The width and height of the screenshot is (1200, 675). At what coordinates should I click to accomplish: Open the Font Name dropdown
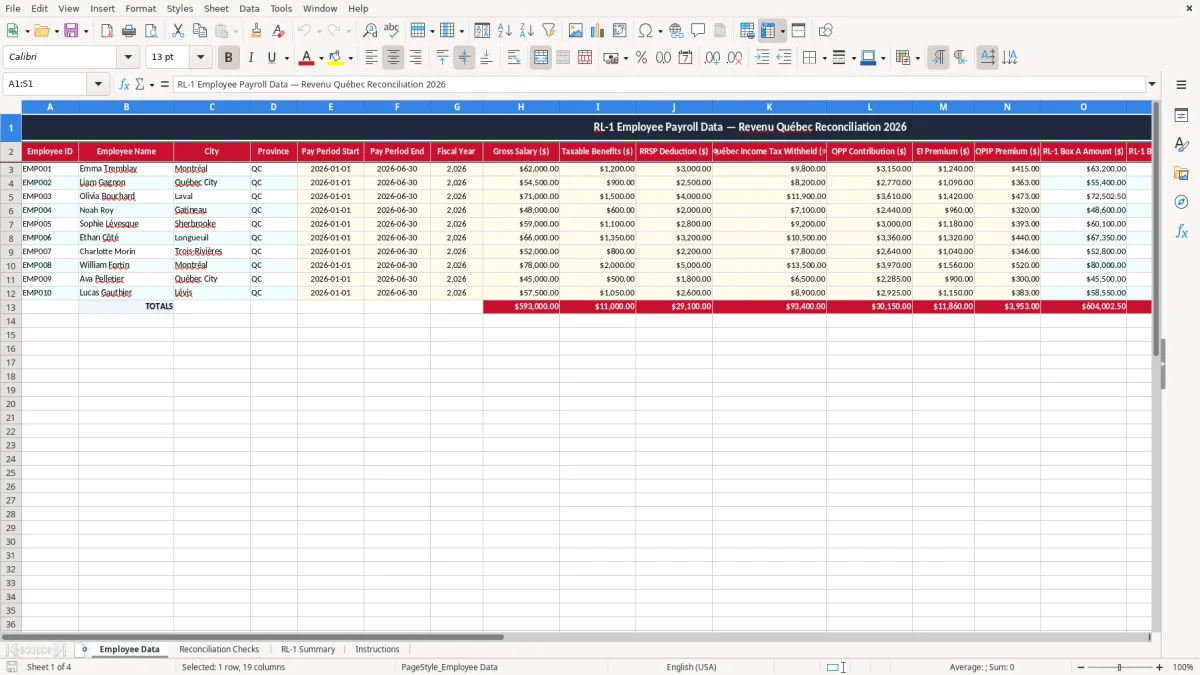(x=128, y=58)
